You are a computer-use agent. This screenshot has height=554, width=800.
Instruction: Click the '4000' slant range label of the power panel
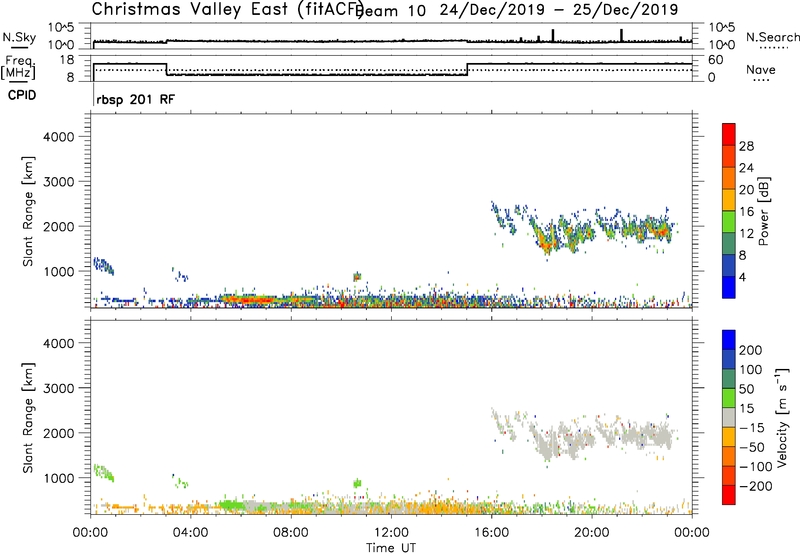point(59,137)
